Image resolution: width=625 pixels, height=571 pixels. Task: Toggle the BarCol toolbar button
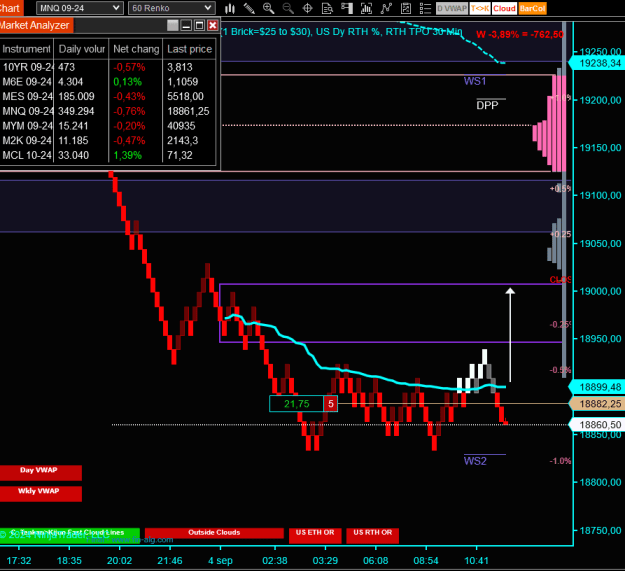pos(532,8)
